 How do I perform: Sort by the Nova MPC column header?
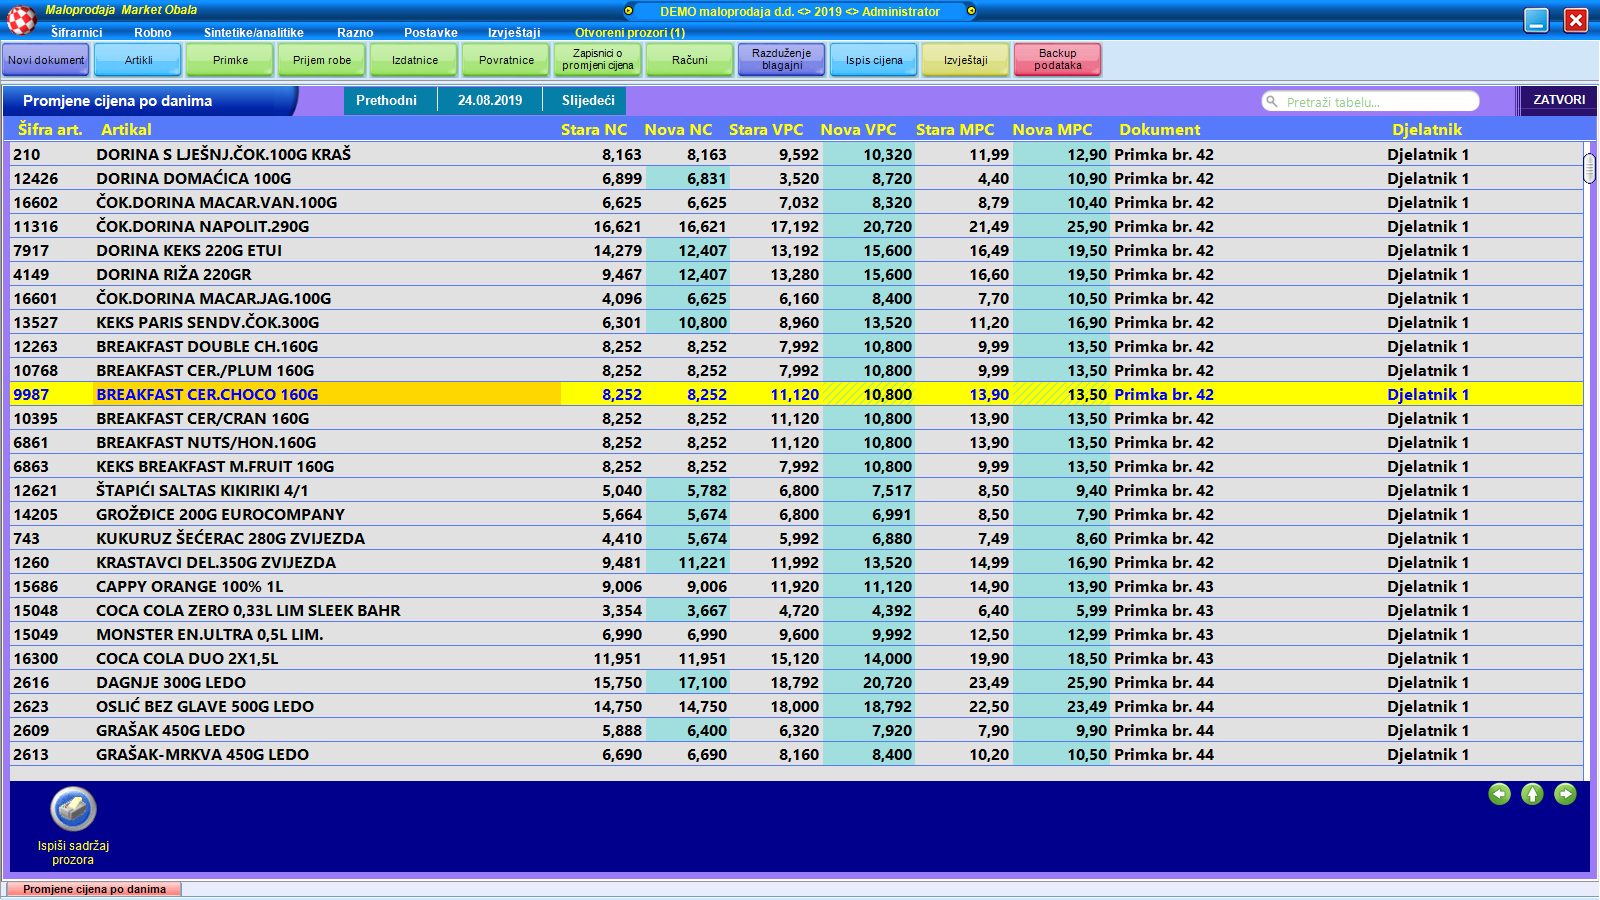(1052, 130)
